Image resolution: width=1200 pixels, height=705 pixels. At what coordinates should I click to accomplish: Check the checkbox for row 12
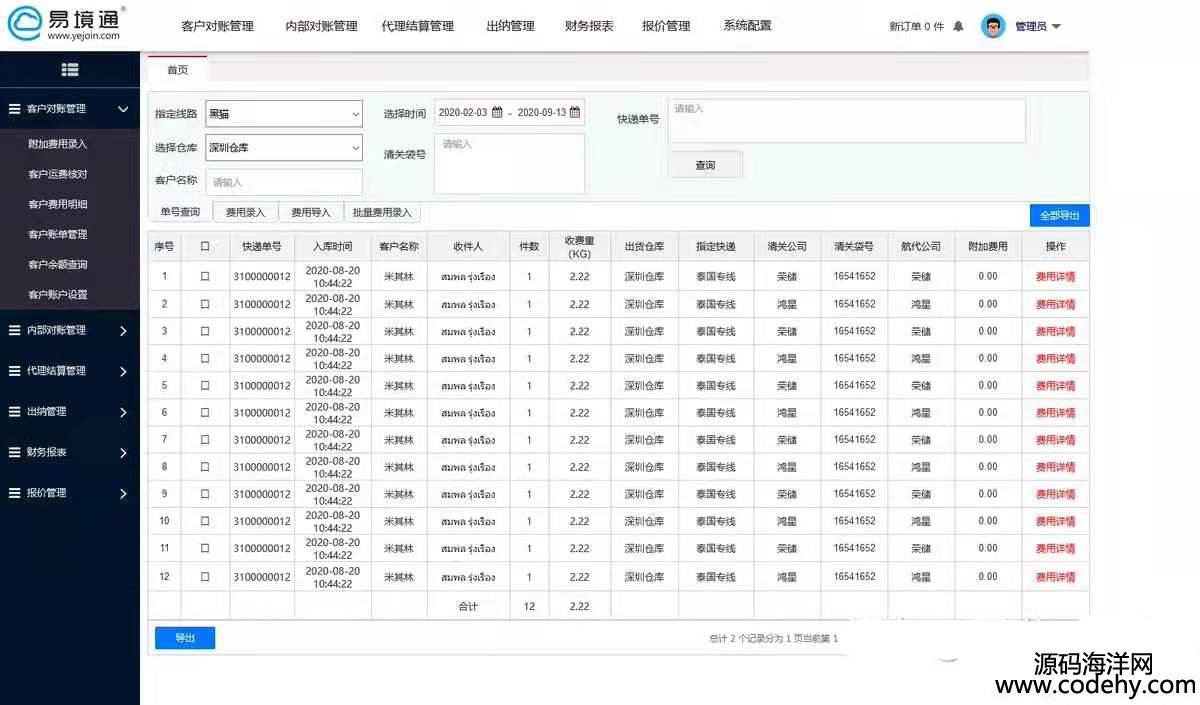[205, 576]
